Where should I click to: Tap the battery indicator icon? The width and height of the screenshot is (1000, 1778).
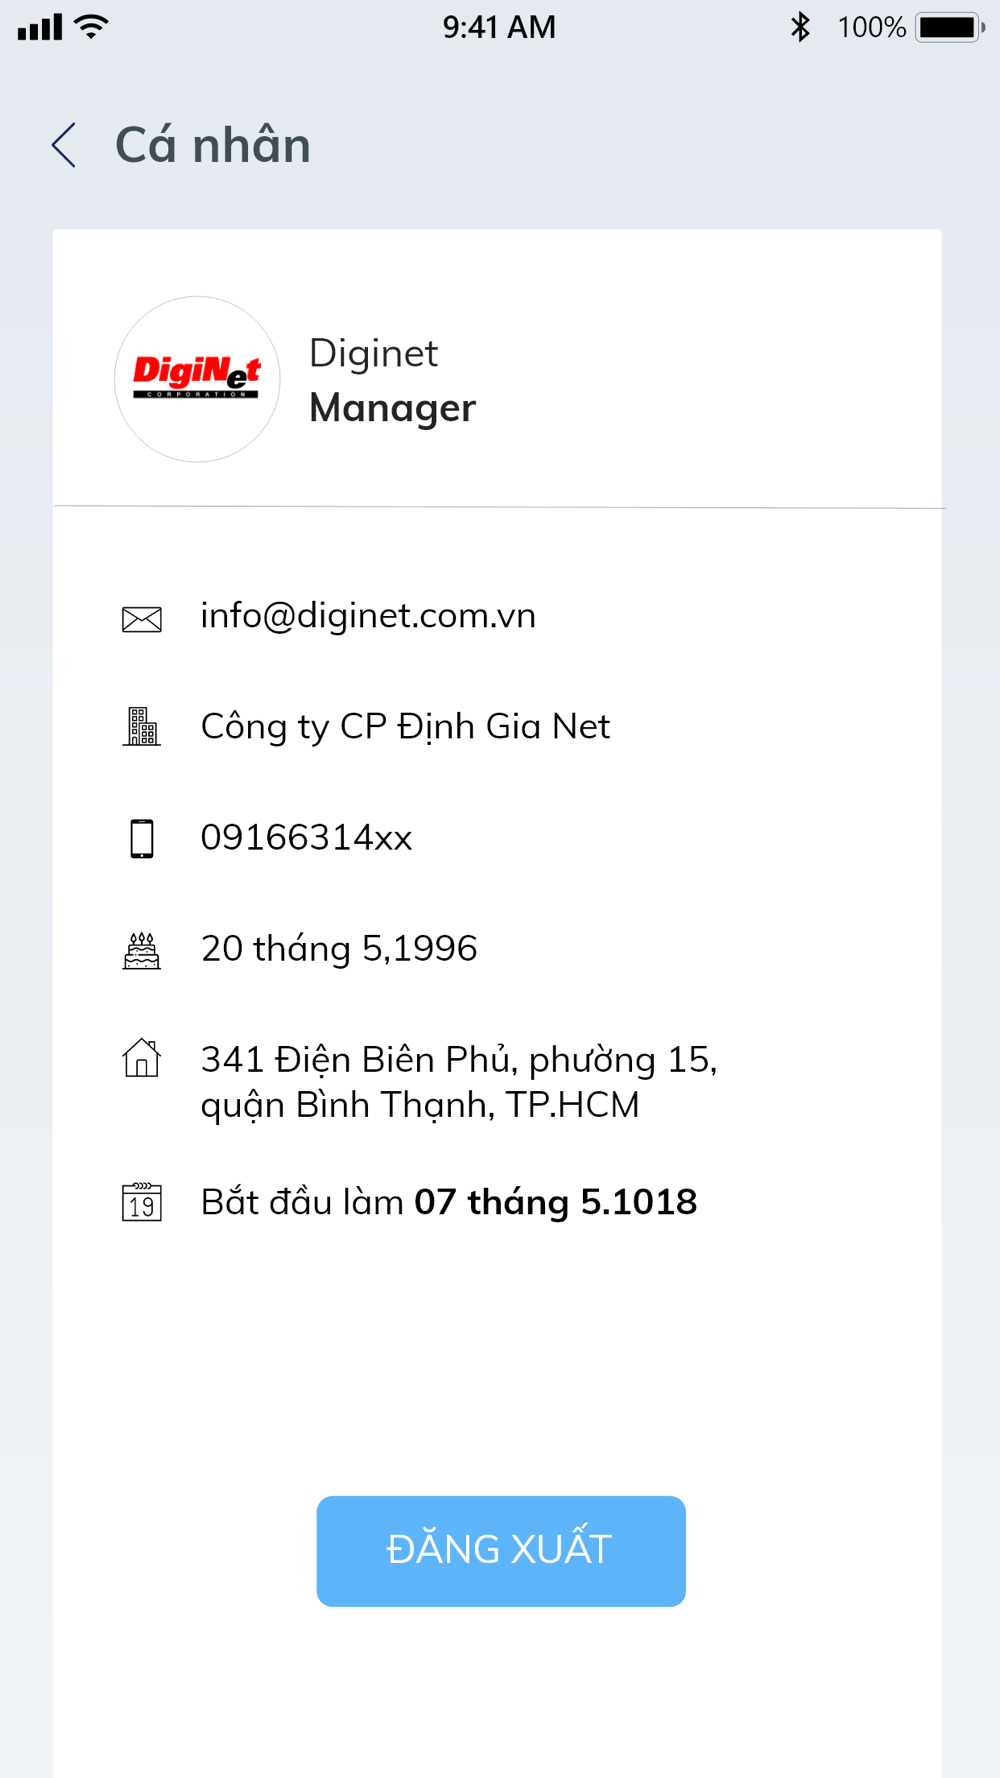point(949,27)
